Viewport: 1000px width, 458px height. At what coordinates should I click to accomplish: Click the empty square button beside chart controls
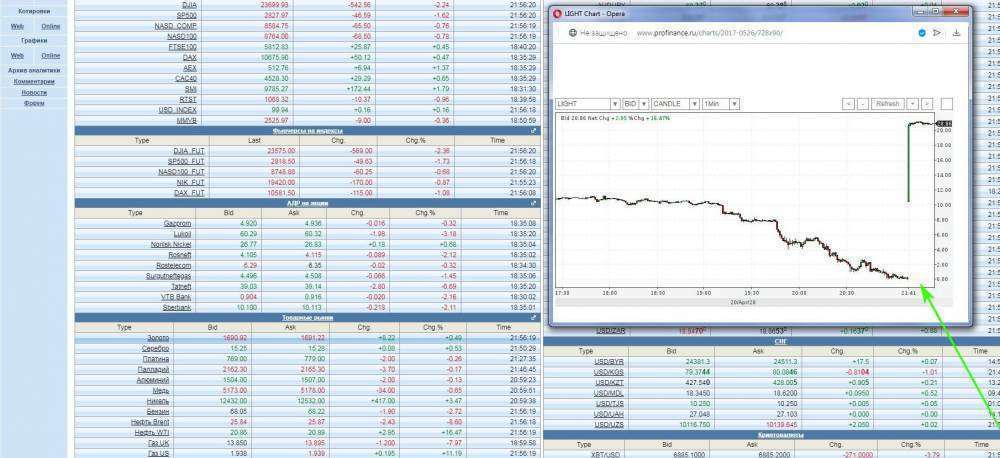click(x=946, y=103)
